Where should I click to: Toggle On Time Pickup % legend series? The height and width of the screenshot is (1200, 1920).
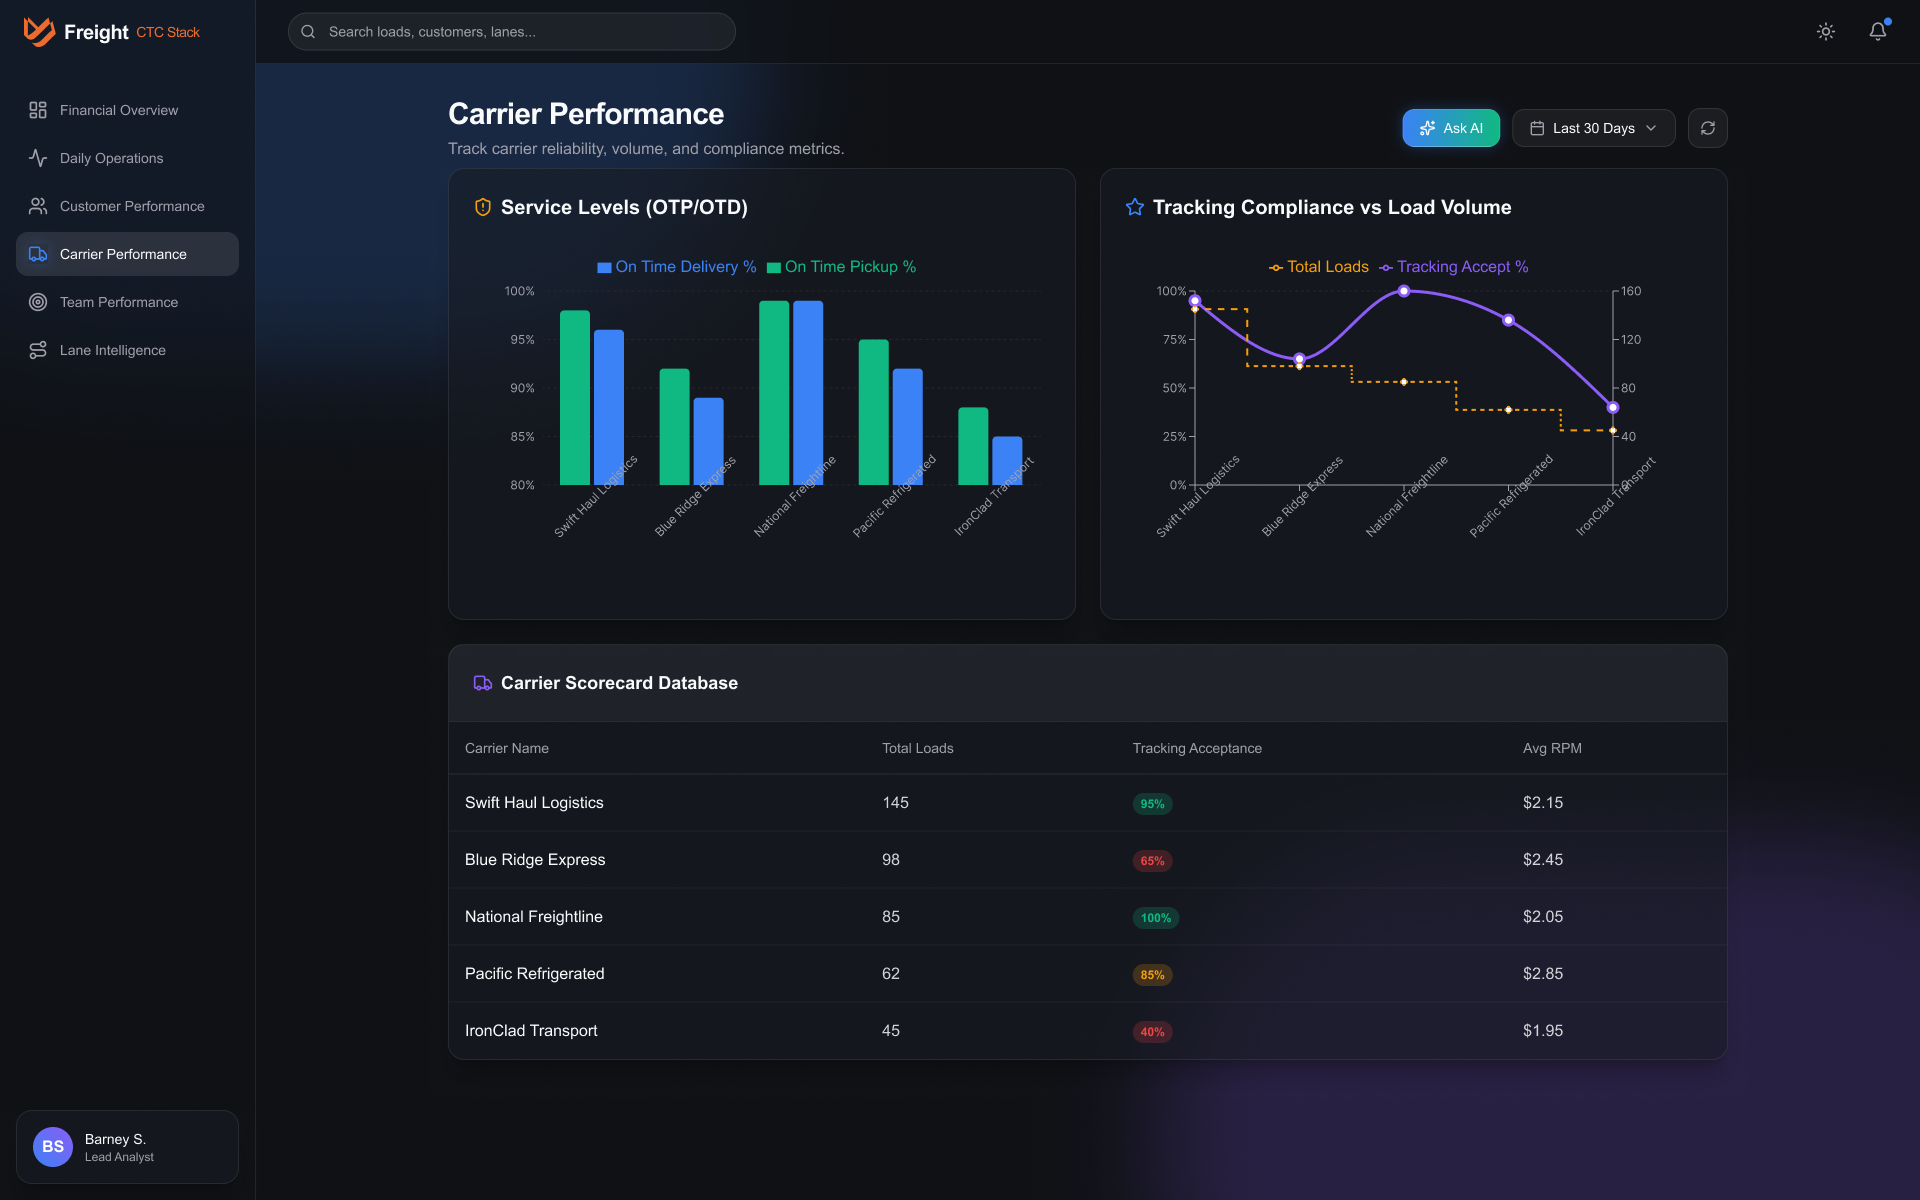pyautogui.click(x=841, y=267)
